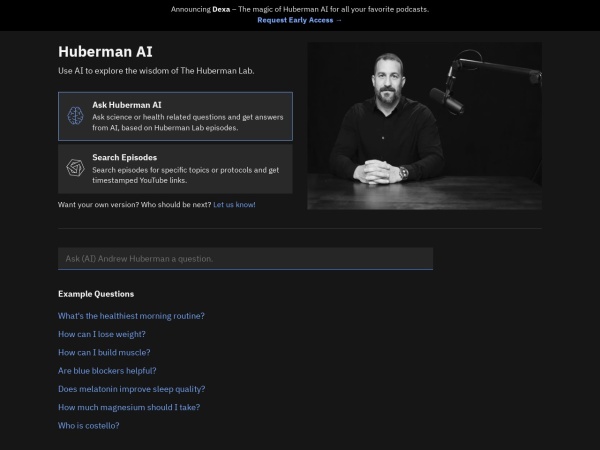600x450 pixels.
Task: Click the 'Announcing Dexa' banner text
Action: (x=300, y=9)
